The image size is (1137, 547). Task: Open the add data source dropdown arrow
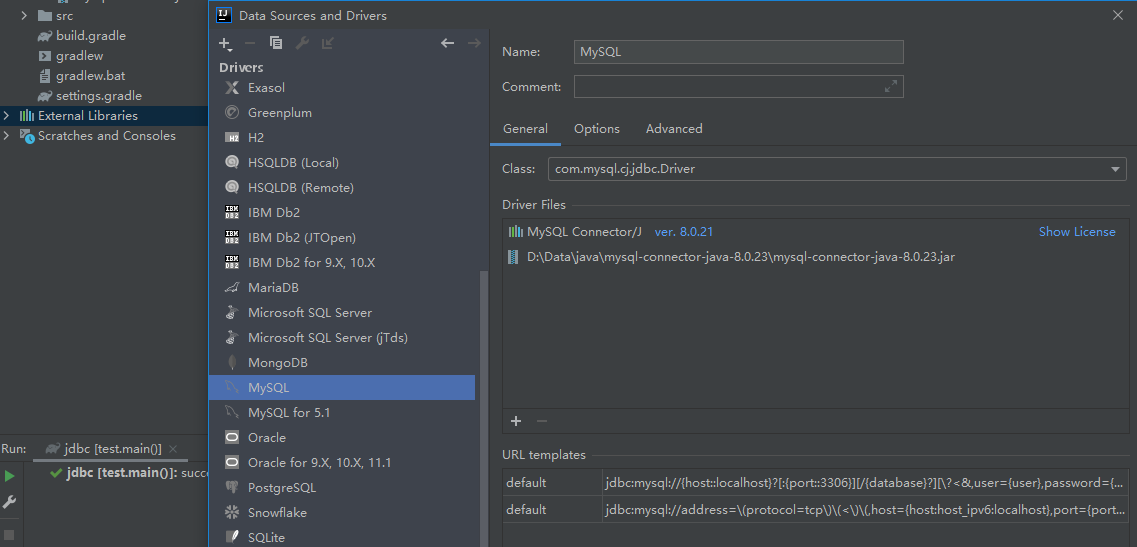[x=230, y=50]
